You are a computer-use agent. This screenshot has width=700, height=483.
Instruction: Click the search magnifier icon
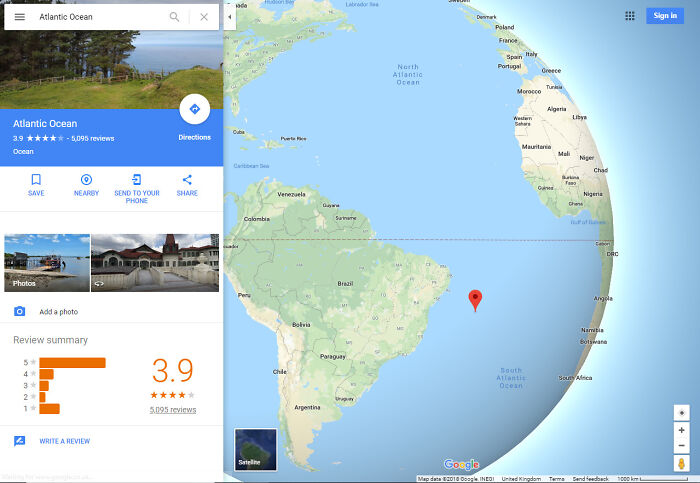coord(174,17)
